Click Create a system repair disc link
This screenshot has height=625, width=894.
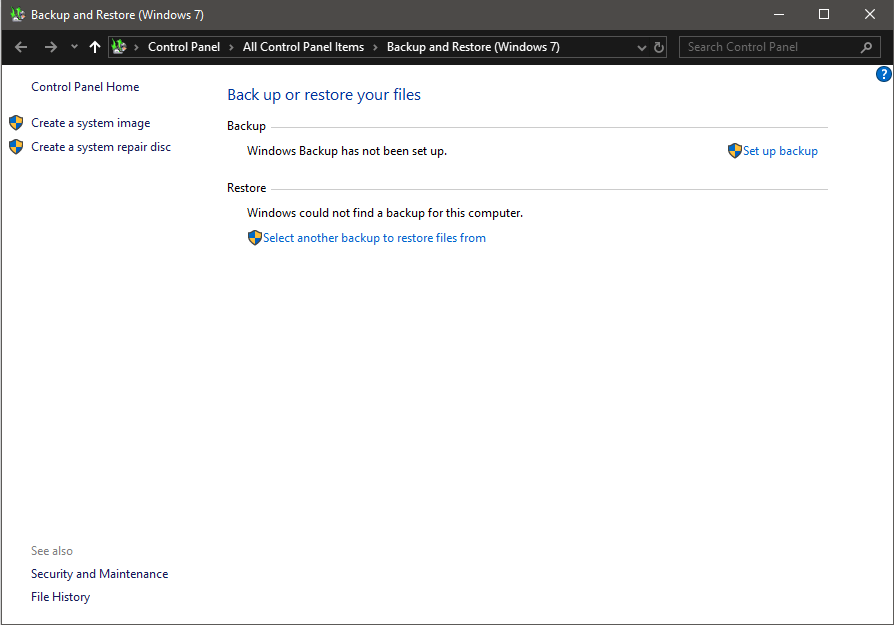[x=101, y=147]
